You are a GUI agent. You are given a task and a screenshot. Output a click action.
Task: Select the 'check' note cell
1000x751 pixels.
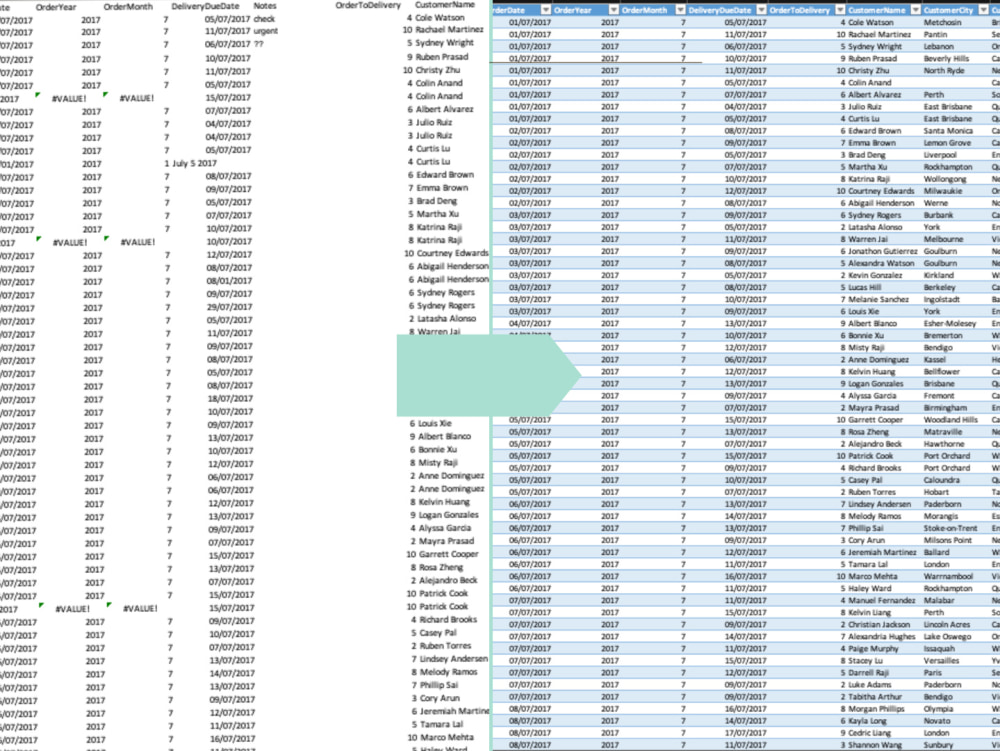click(x=264, y=18)
